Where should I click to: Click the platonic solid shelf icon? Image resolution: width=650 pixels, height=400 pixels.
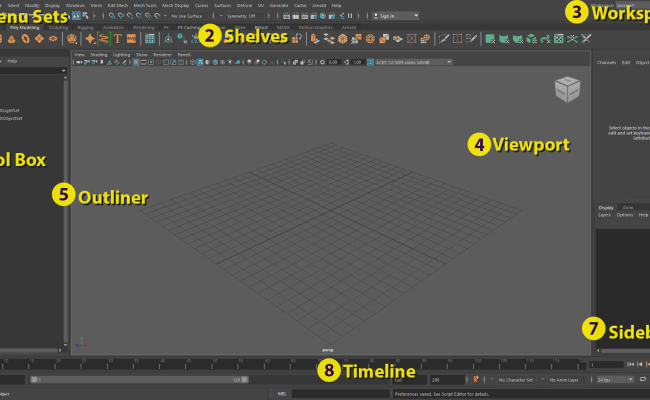pyautogui.click(x=72, y=39)
